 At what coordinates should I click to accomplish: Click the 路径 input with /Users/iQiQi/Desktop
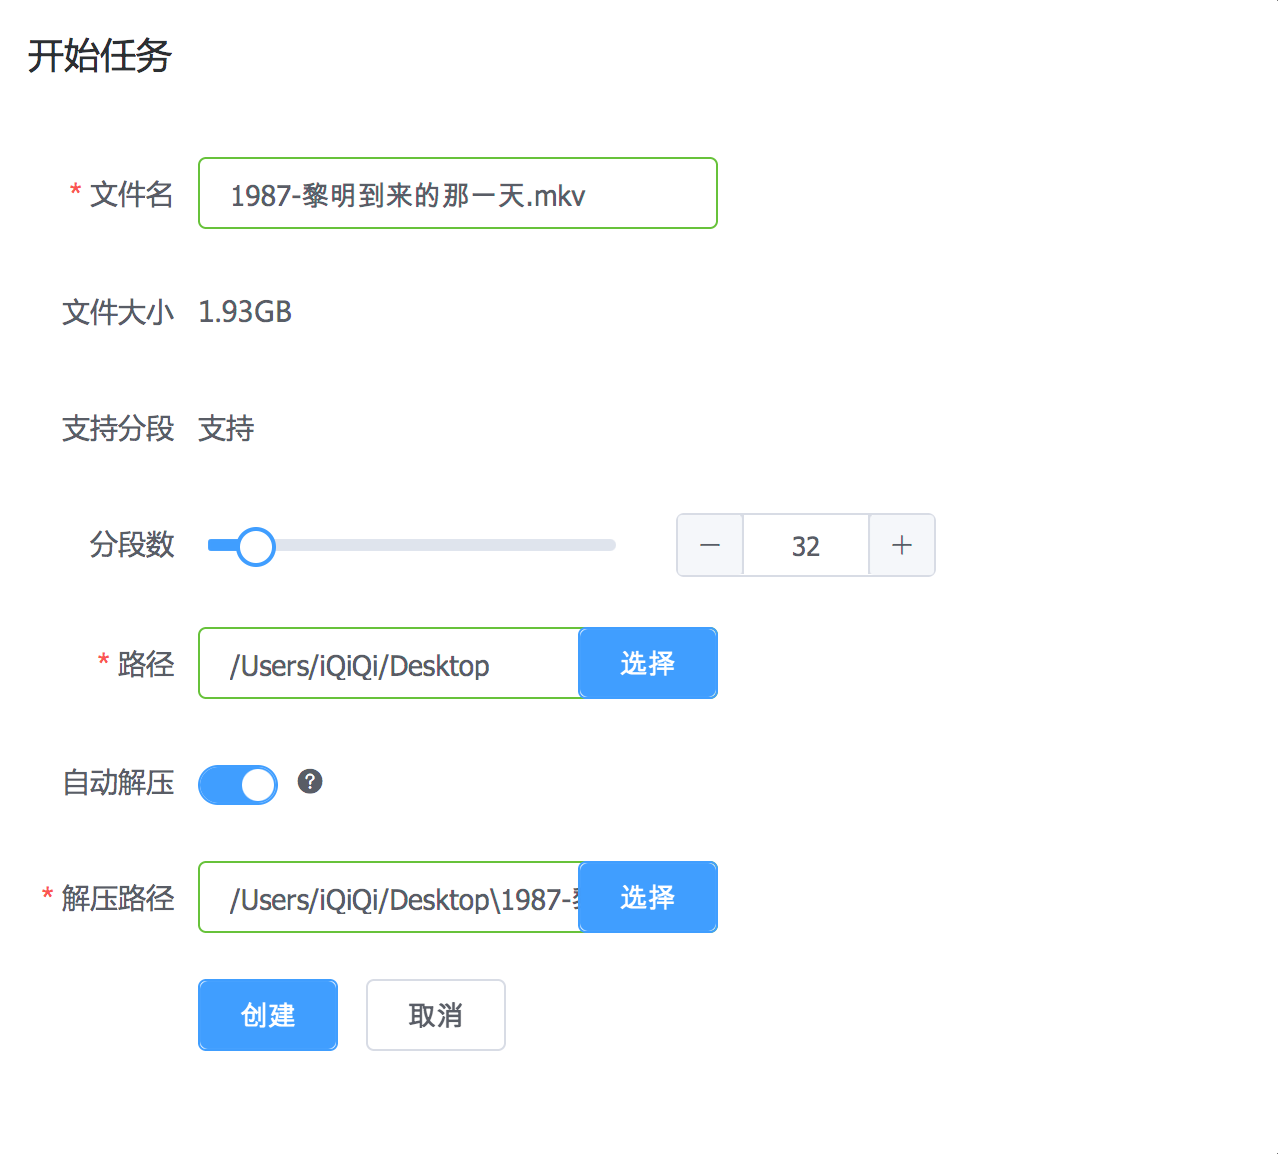(389, 663)
